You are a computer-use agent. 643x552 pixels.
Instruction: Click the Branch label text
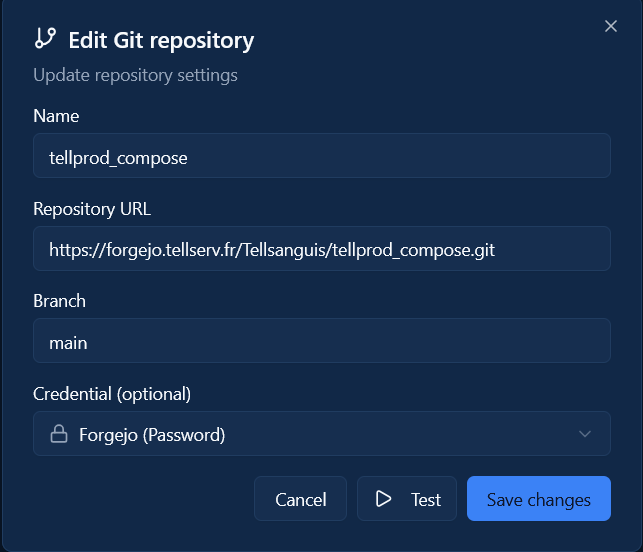(59, 301)
